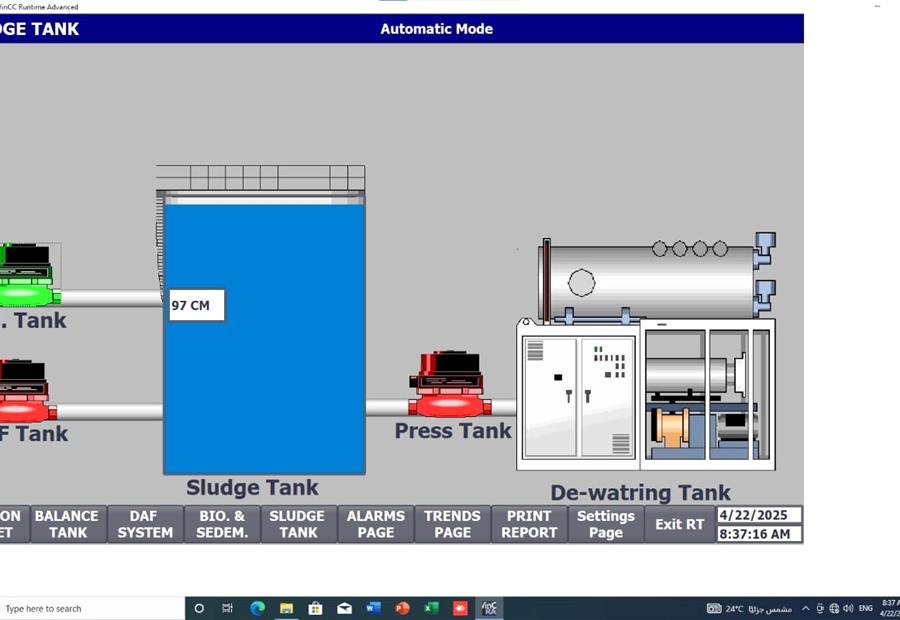Open the red recorder app in taskbar
The height and width of the screenshot is (620, 900).
point(460,609)
